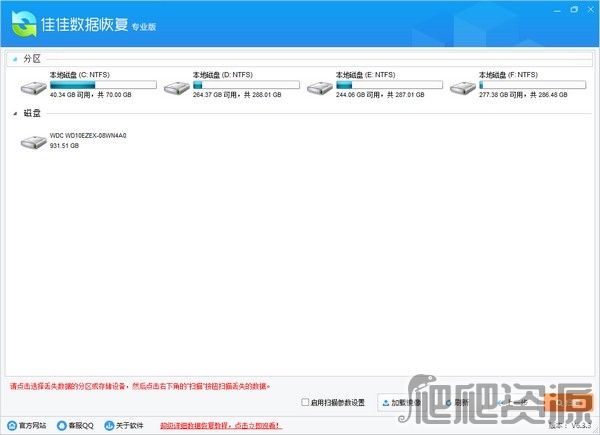Go back with the 上一步 button
This screenshot has width=600, height=435.
click(512, 402)
